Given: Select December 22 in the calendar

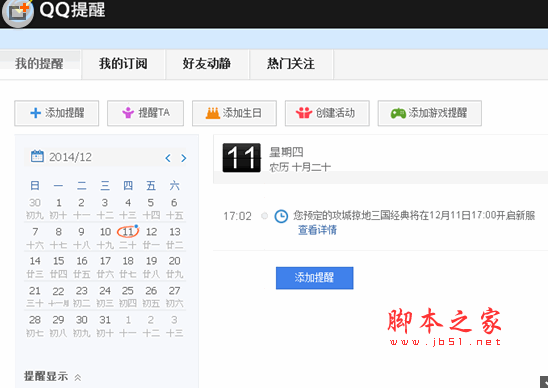Looking at the screenshot, I should (58, 291).
